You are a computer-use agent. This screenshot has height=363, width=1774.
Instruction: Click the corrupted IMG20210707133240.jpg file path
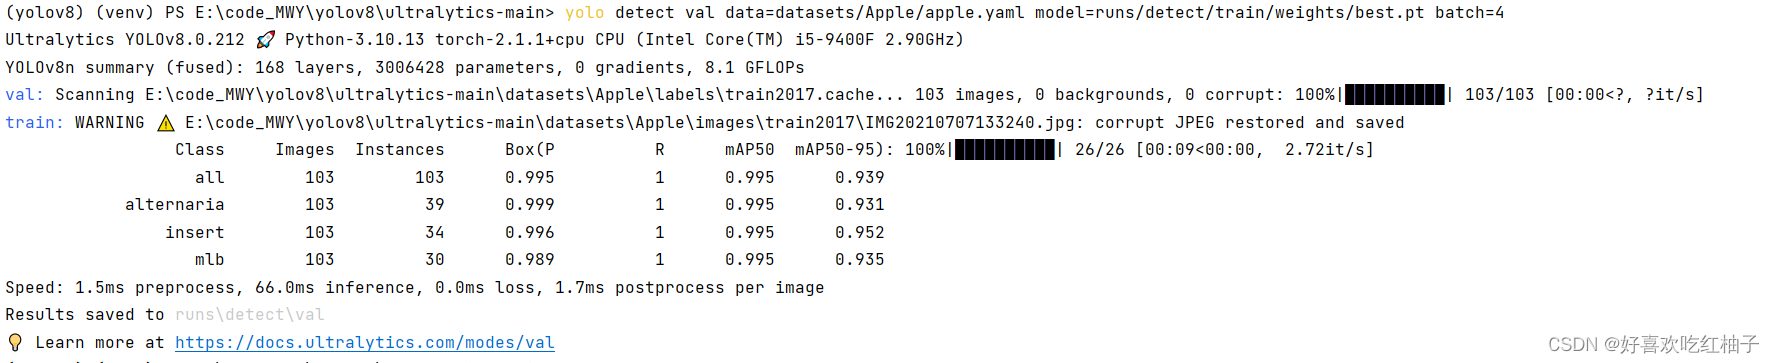tap(630, 122)
